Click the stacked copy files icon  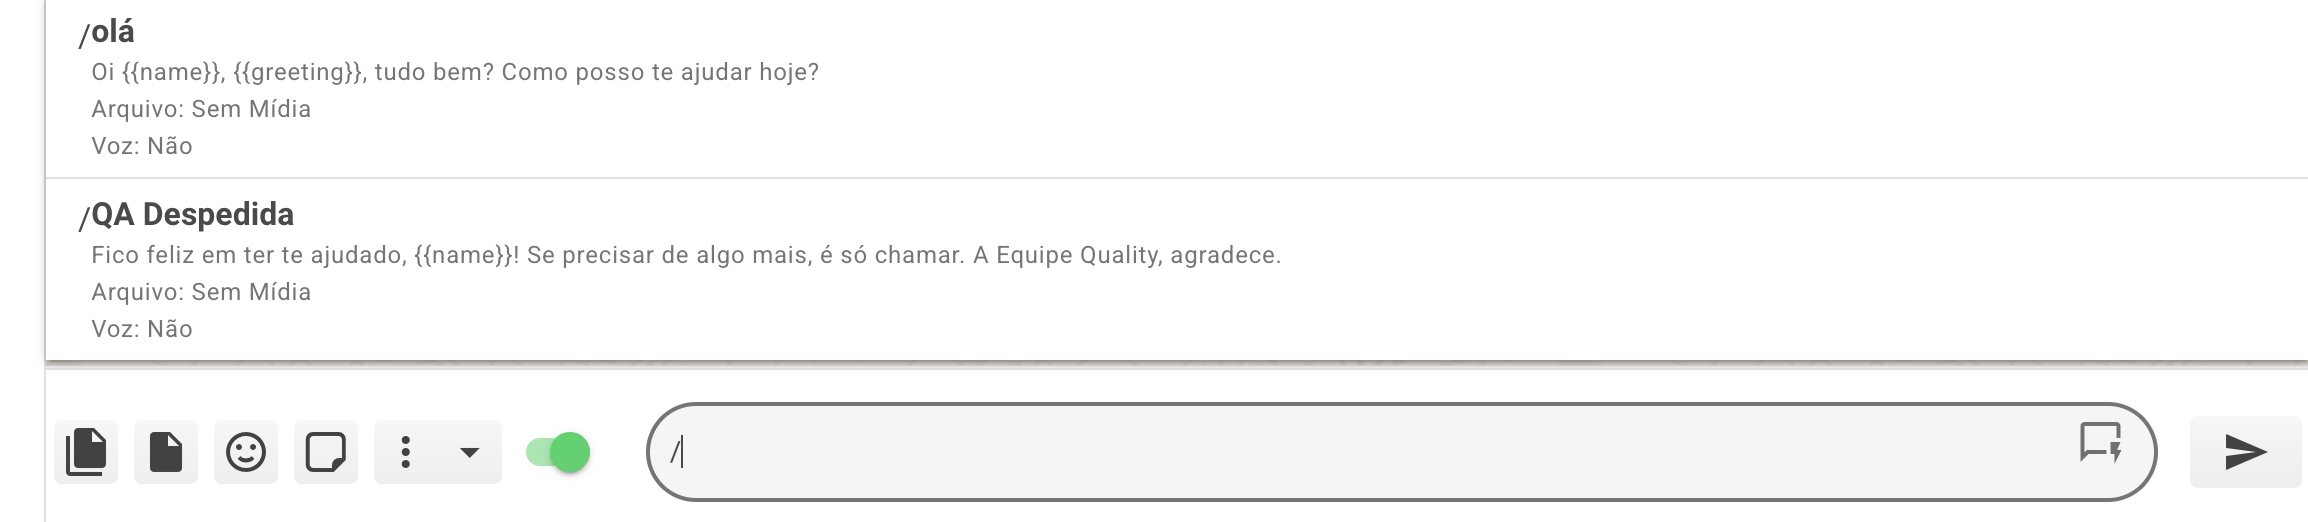tap(86, 452)
